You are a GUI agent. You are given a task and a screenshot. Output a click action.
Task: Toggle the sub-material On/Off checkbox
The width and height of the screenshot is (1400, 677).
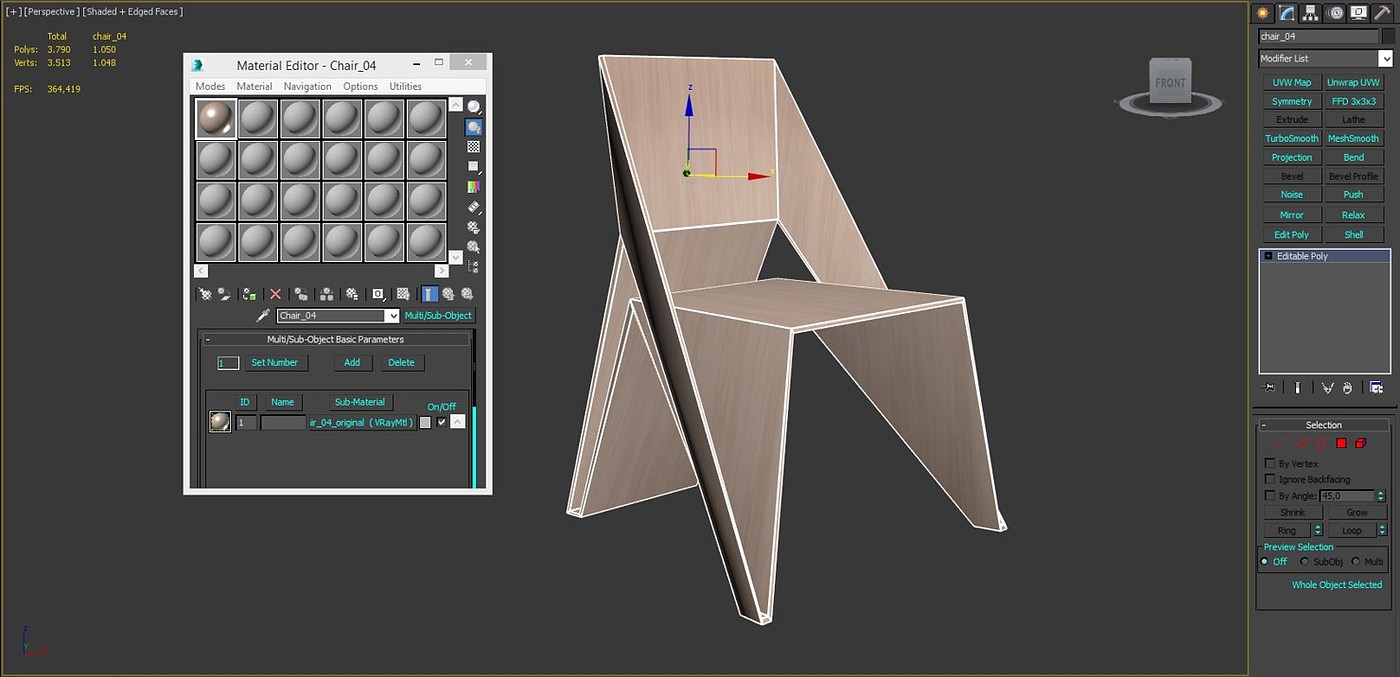point(441,422)
